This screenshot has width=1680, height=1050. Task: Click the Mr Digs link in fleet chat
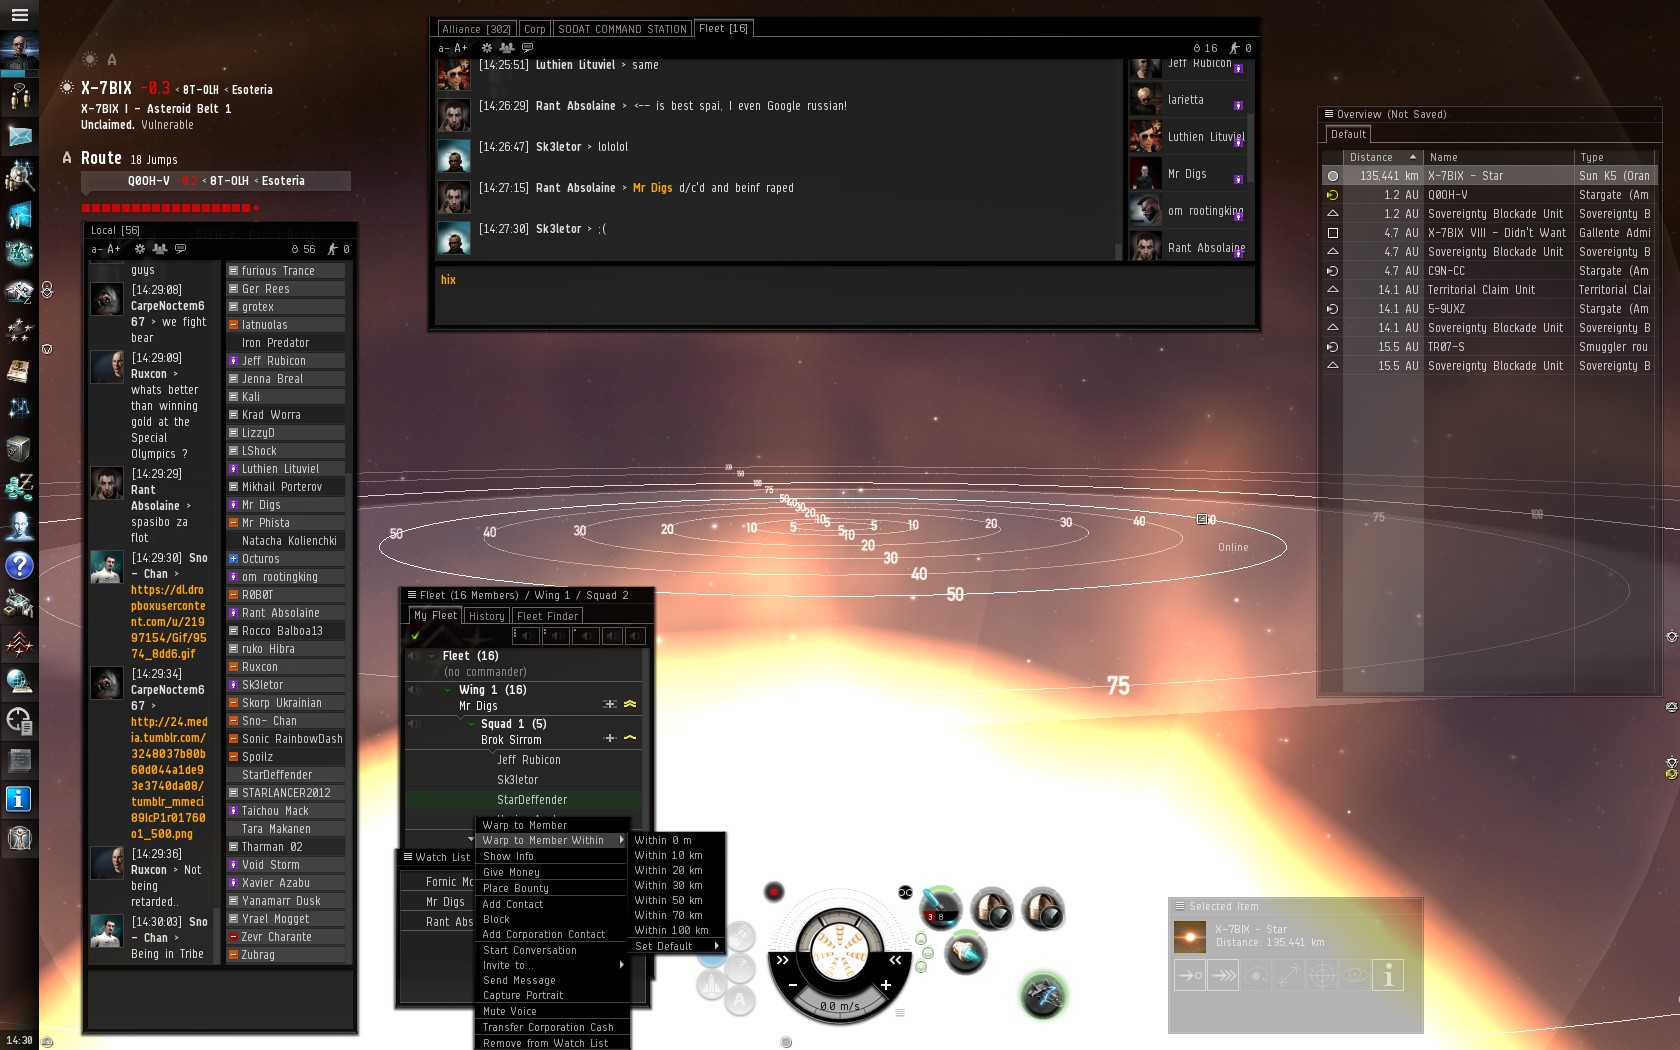[652, 188]
